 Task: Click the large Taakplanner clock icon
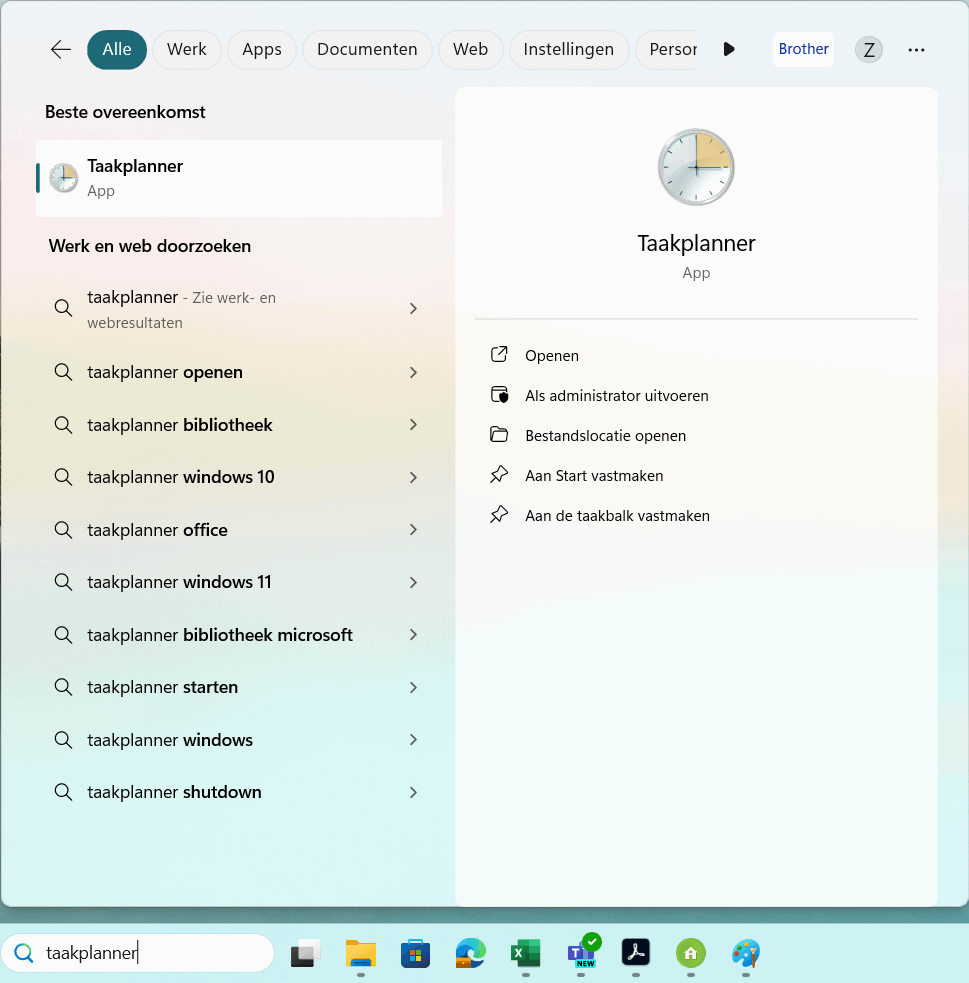click(696, 168)
